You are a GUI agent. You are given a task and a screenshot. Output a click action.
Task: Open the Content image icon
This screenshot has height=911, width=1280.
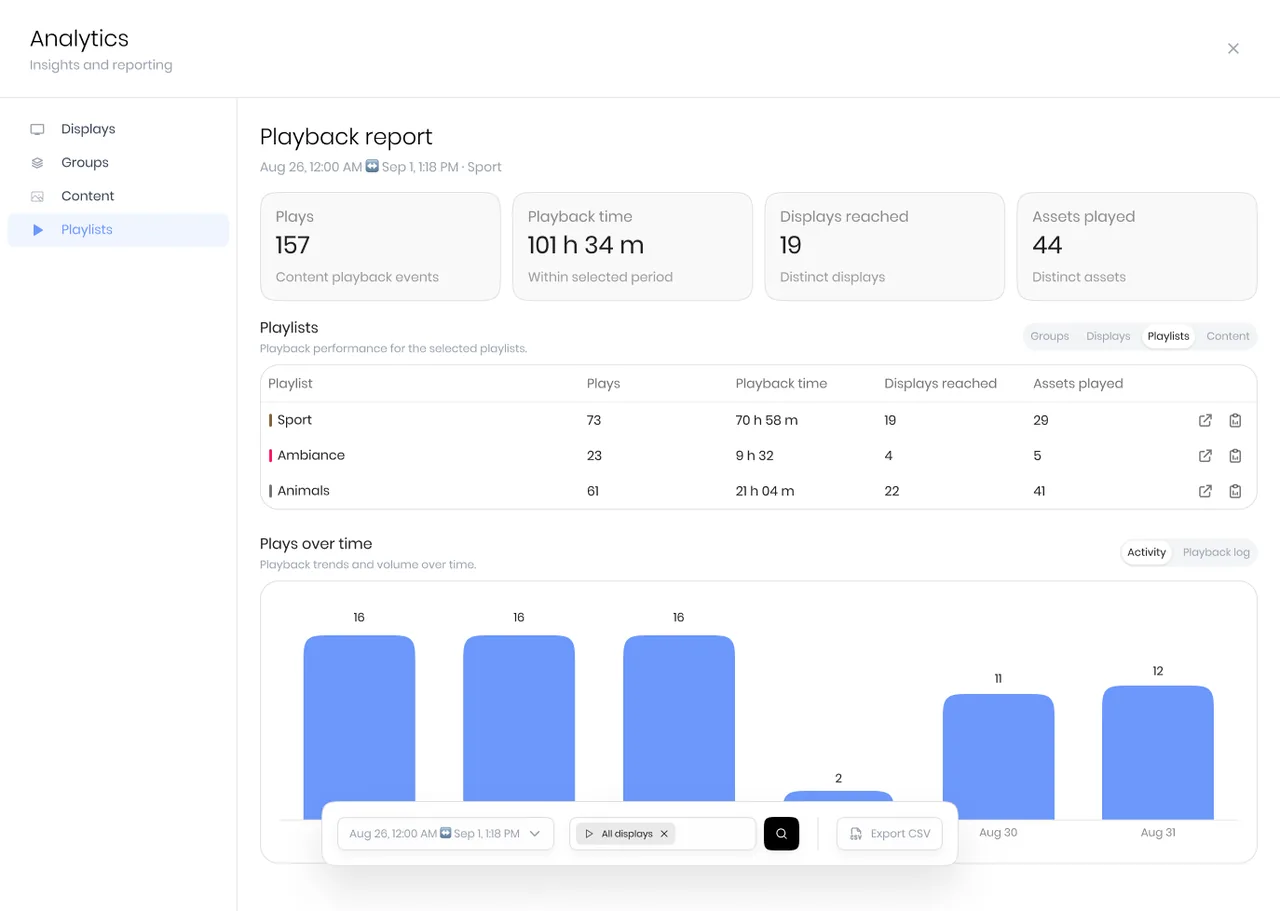(37, 196)
